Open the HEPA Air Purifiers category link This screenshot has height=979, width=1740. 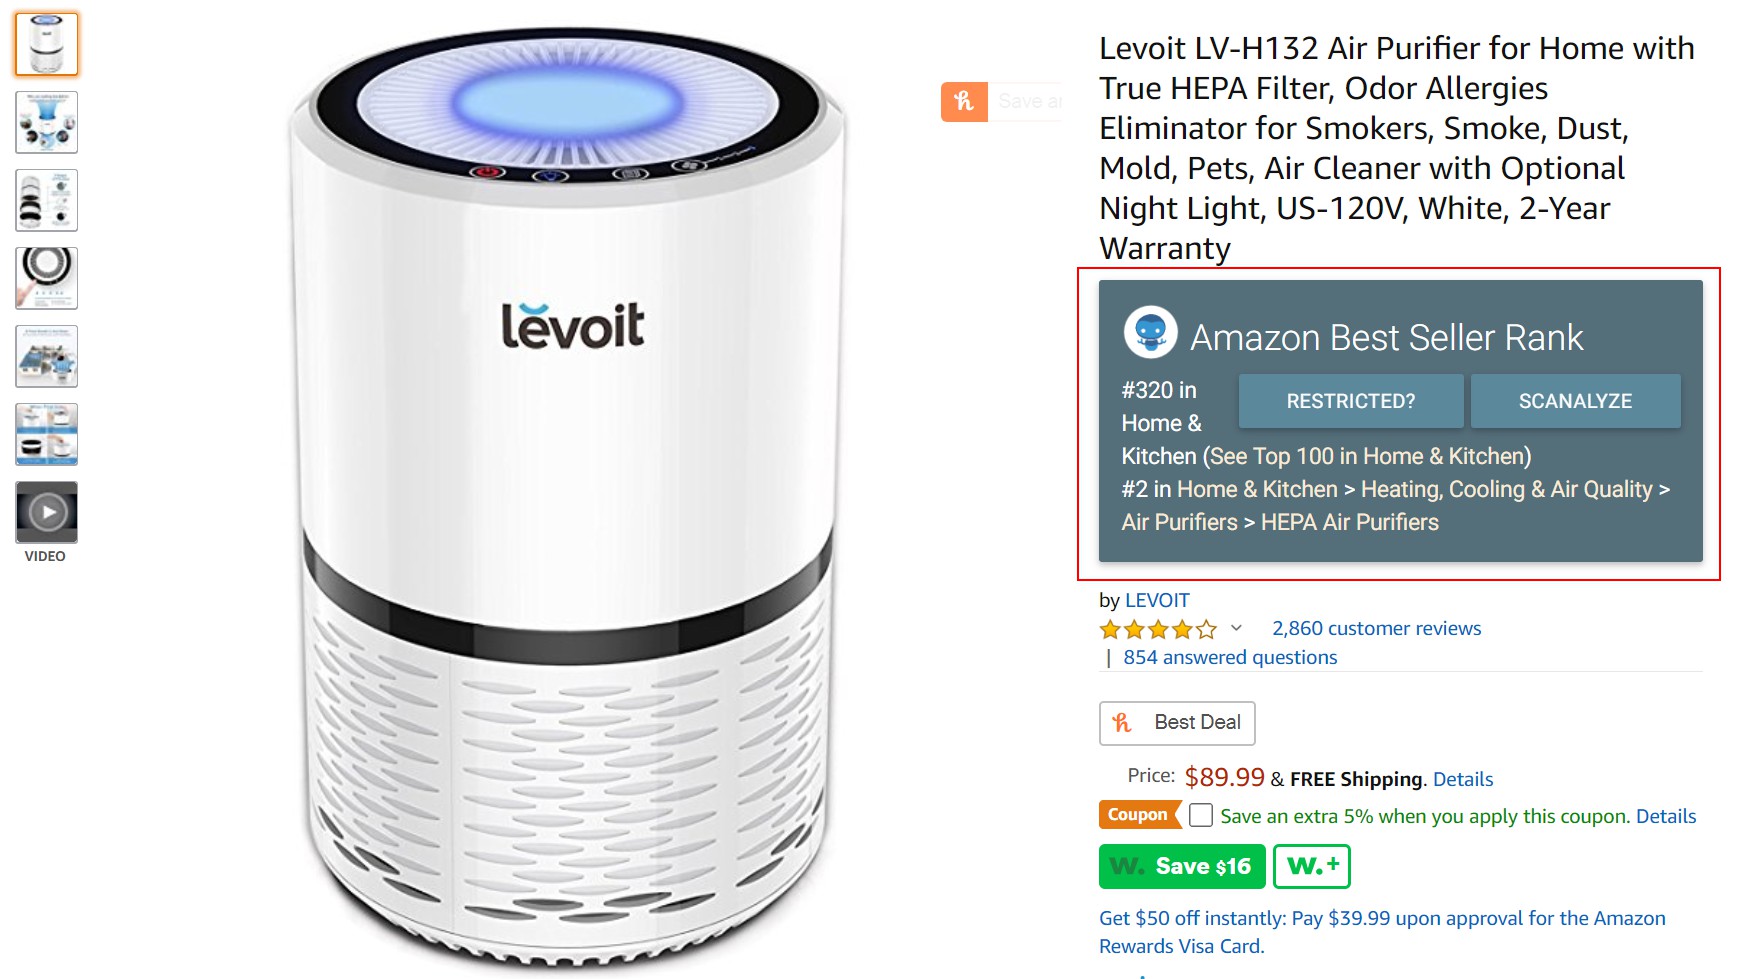point(1349,522)
